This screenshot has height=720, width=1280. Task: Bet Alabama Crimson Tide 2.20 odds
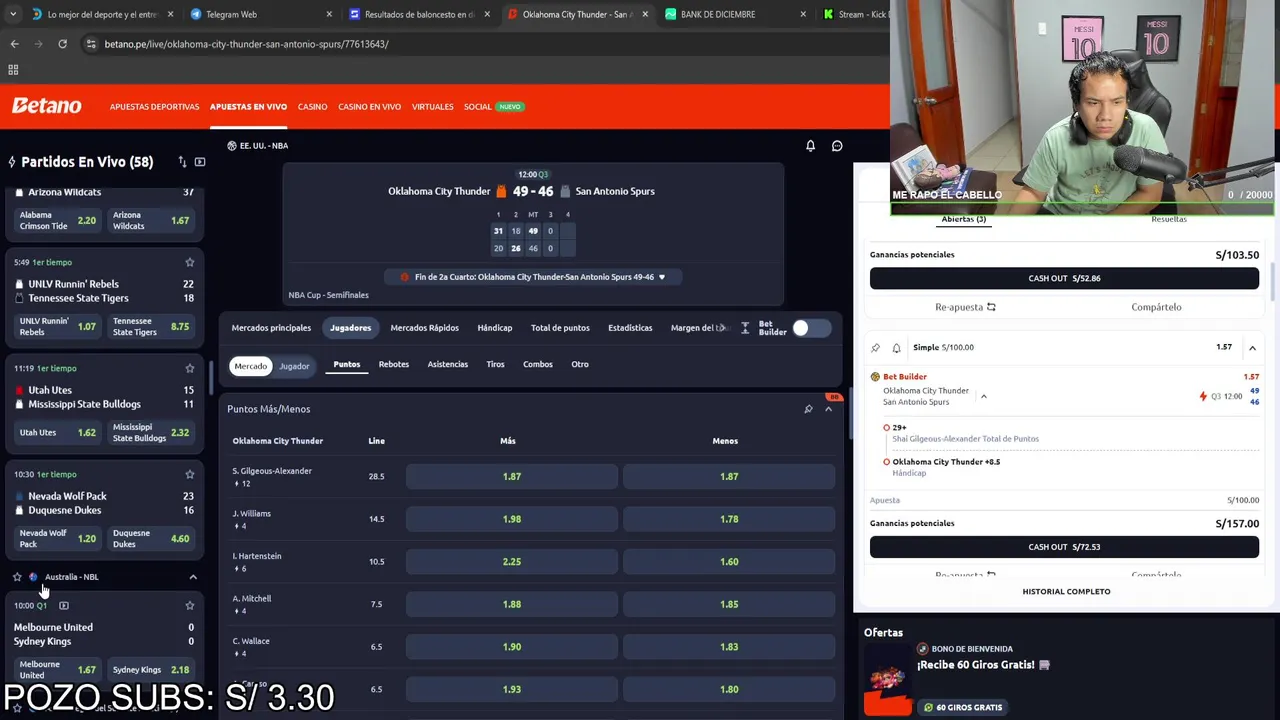58,220
